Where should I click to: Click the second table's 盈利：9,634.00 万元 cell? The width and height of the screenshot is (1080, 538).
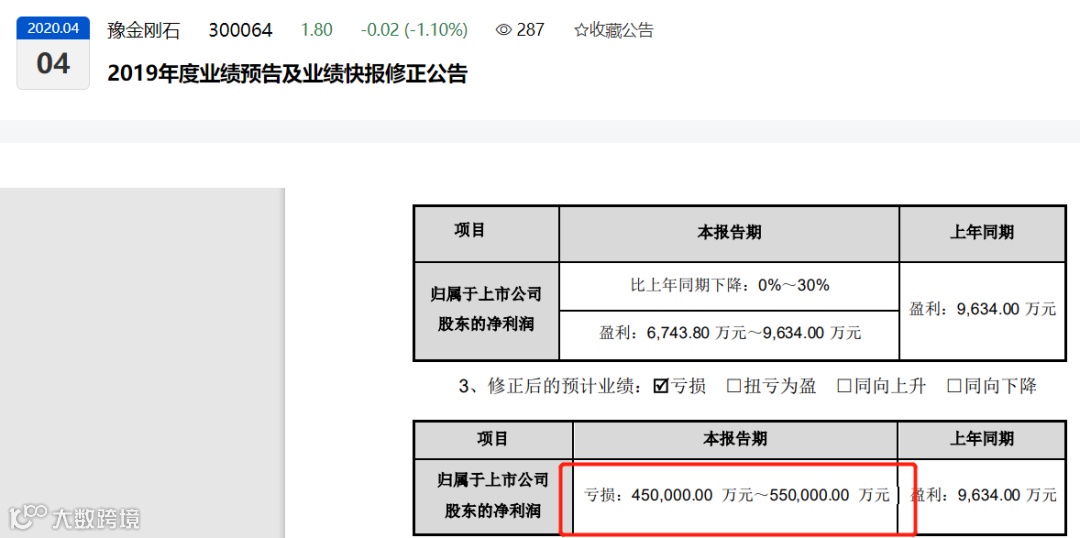tap(982, 495)
